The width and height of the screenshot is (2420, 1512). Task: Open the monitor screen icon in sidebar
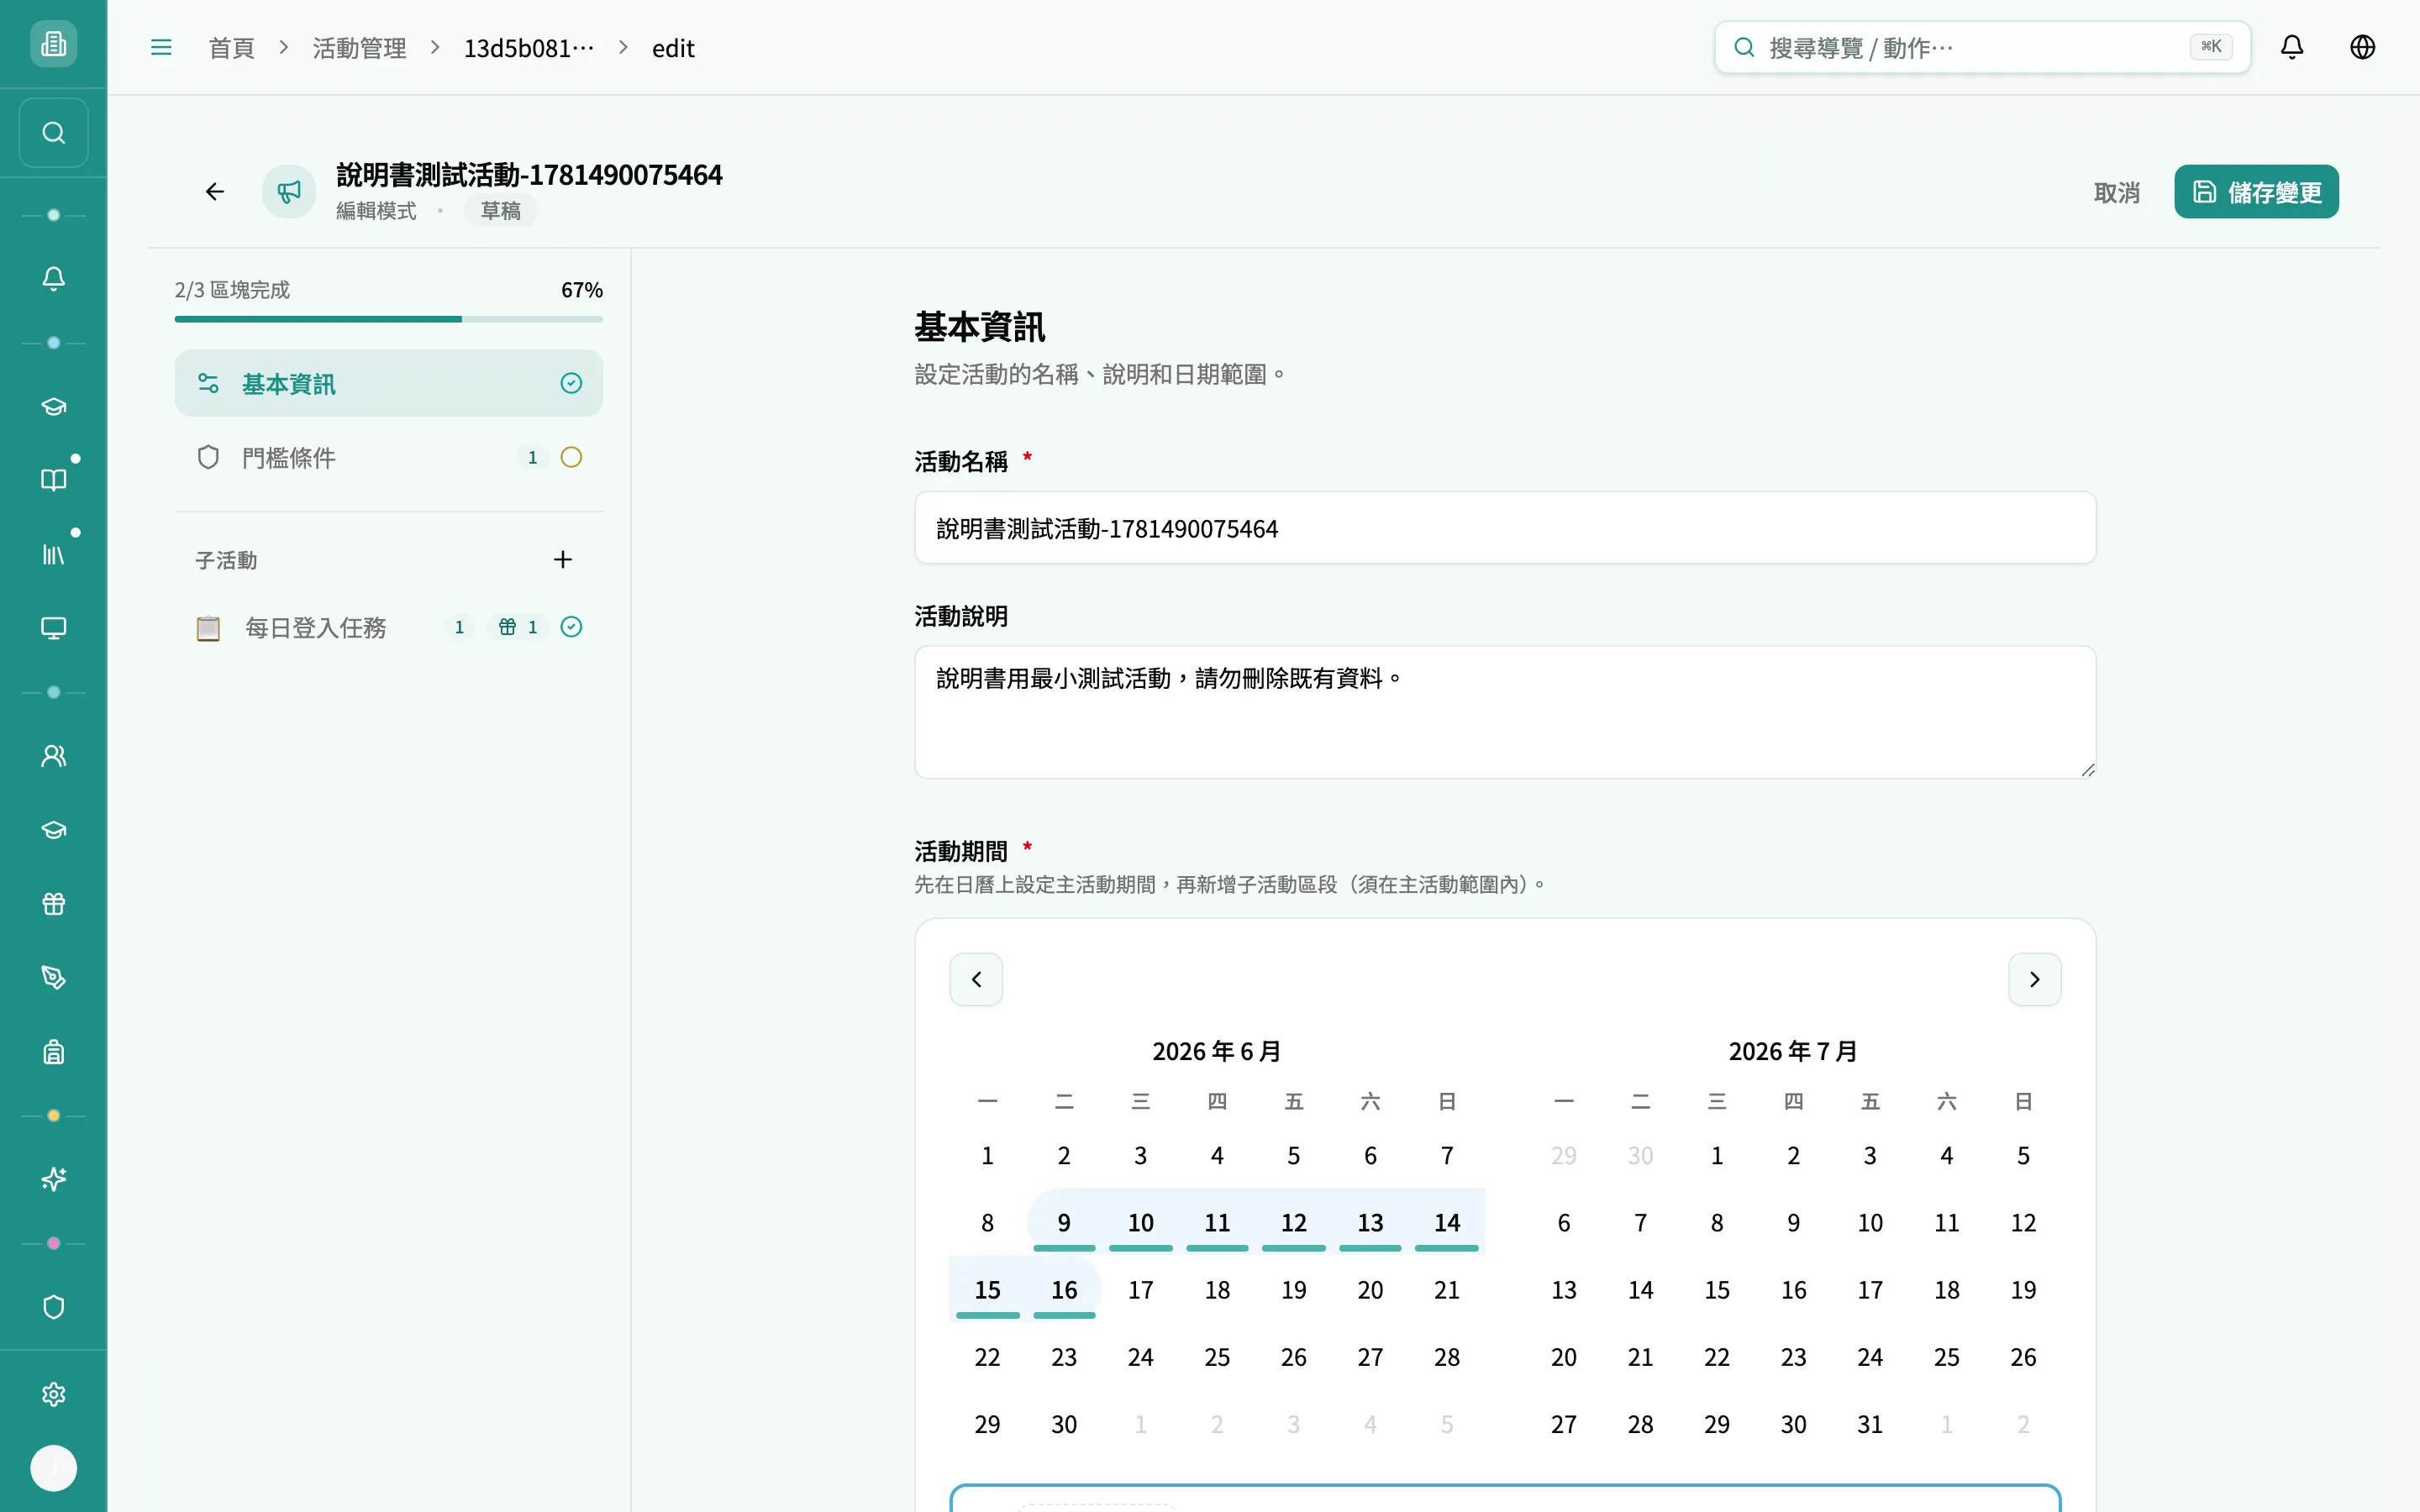click(x=54, y=628)
